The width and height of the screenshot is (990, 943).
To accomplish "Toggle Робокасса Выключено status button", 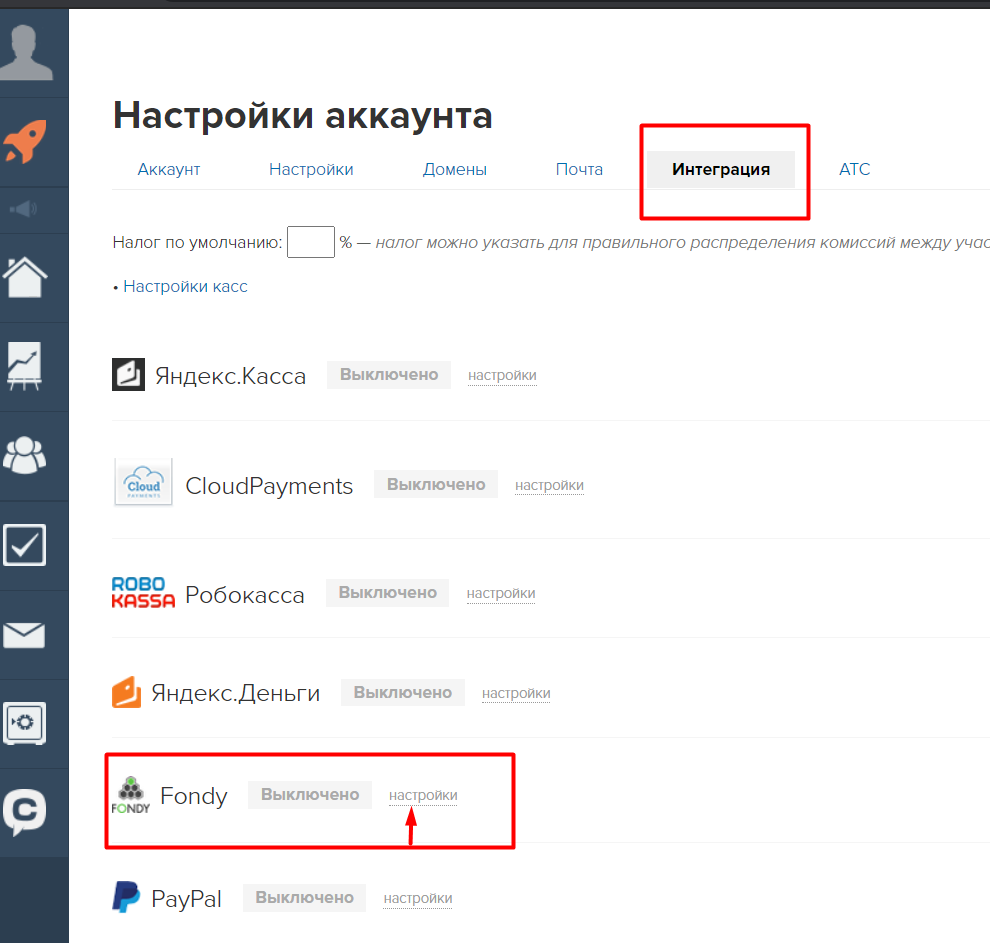I will tap(388, 593).
